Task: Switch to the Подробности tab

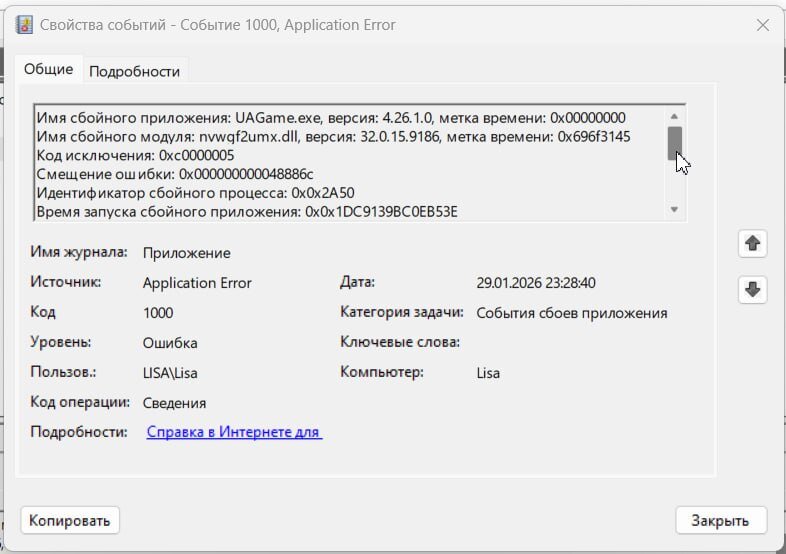Action: pyautogui.click(x=134, y=71)
